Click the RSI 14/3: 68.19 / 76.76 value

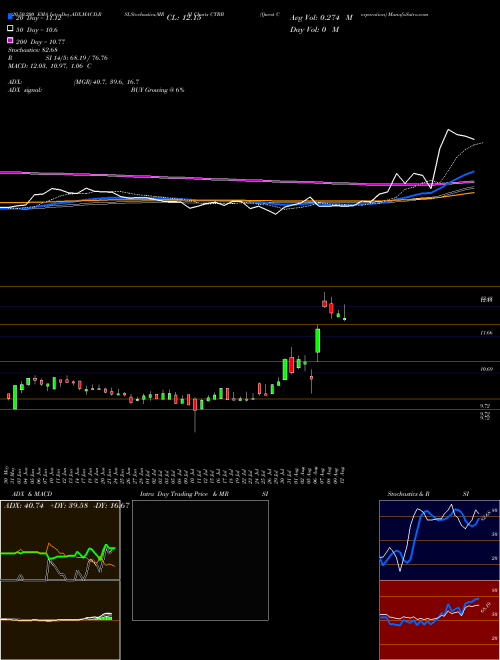point(77,58)
